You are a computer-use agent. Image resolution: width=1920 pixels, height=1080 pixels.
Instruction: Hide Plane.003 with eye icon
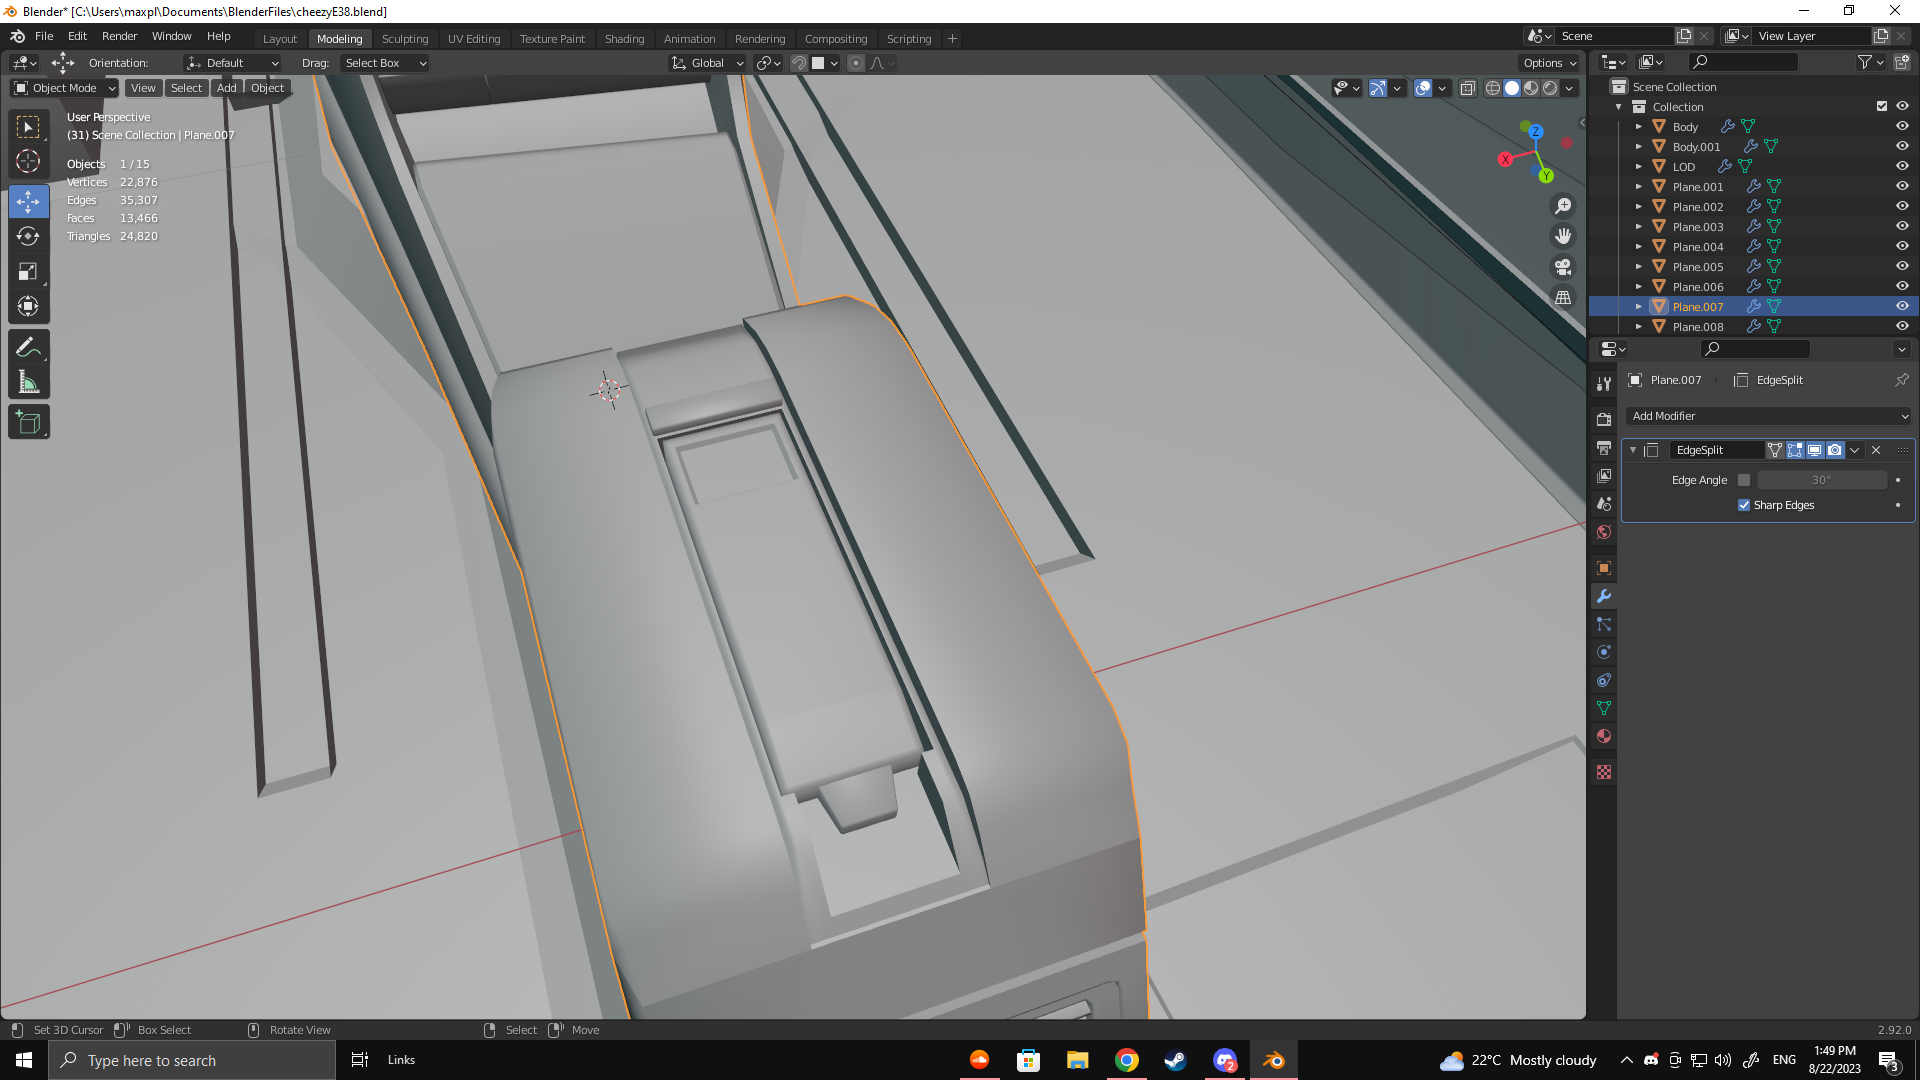click(x=1902, y=226)
